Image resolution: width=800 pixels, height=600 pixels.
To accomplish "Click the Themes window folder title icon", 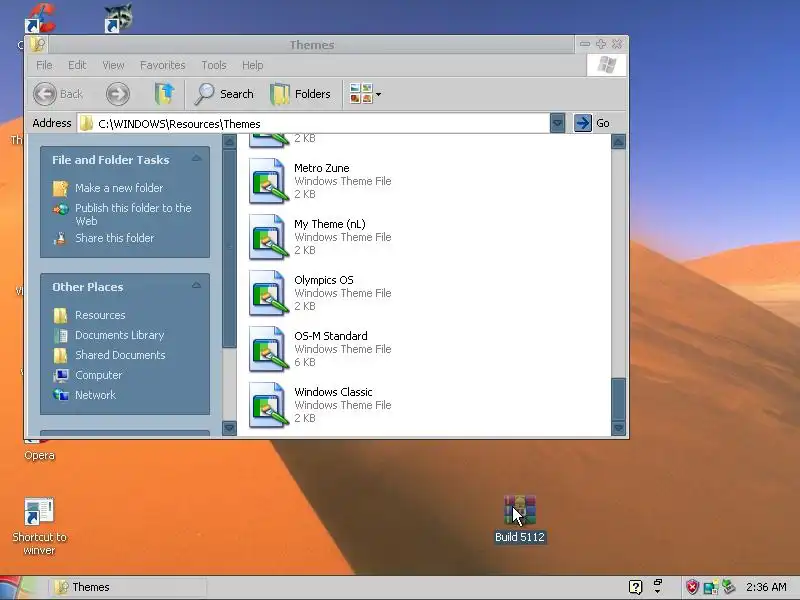I will pyautogui.click(x=37, y=44).
